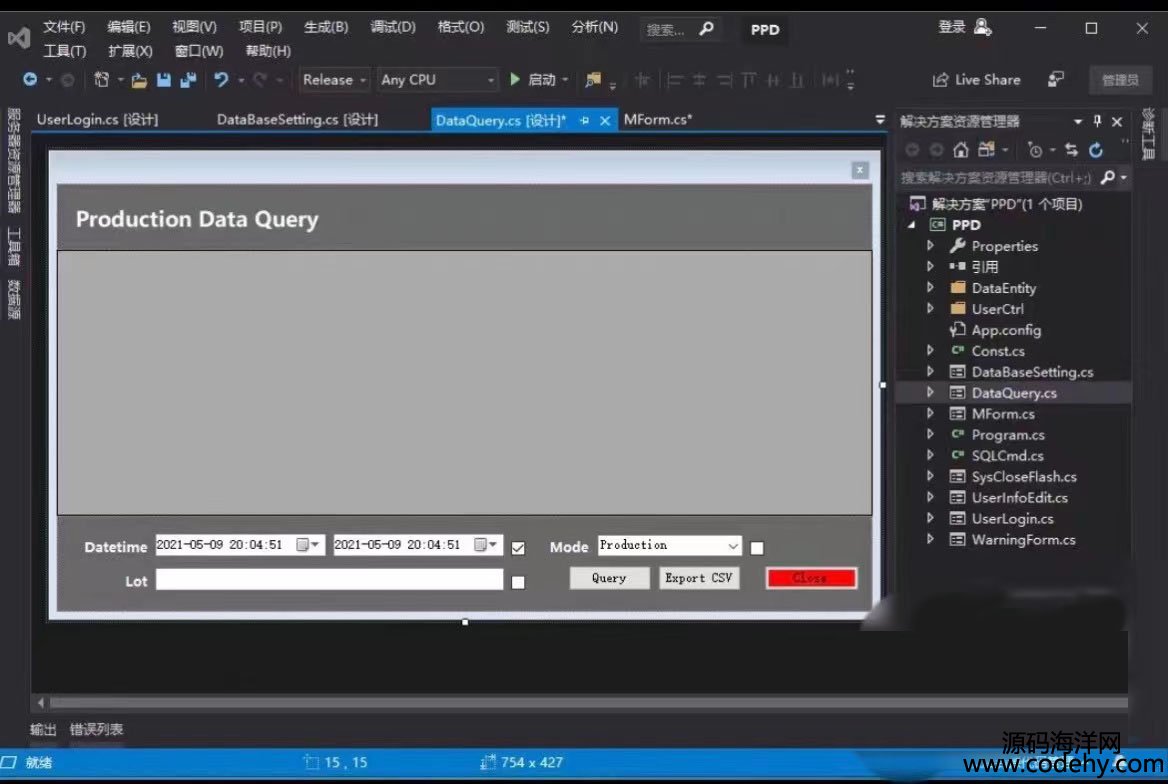Screen dimensions: 1168x784
Task: Check the box next to Mode combo
Action: click(757, 548)
